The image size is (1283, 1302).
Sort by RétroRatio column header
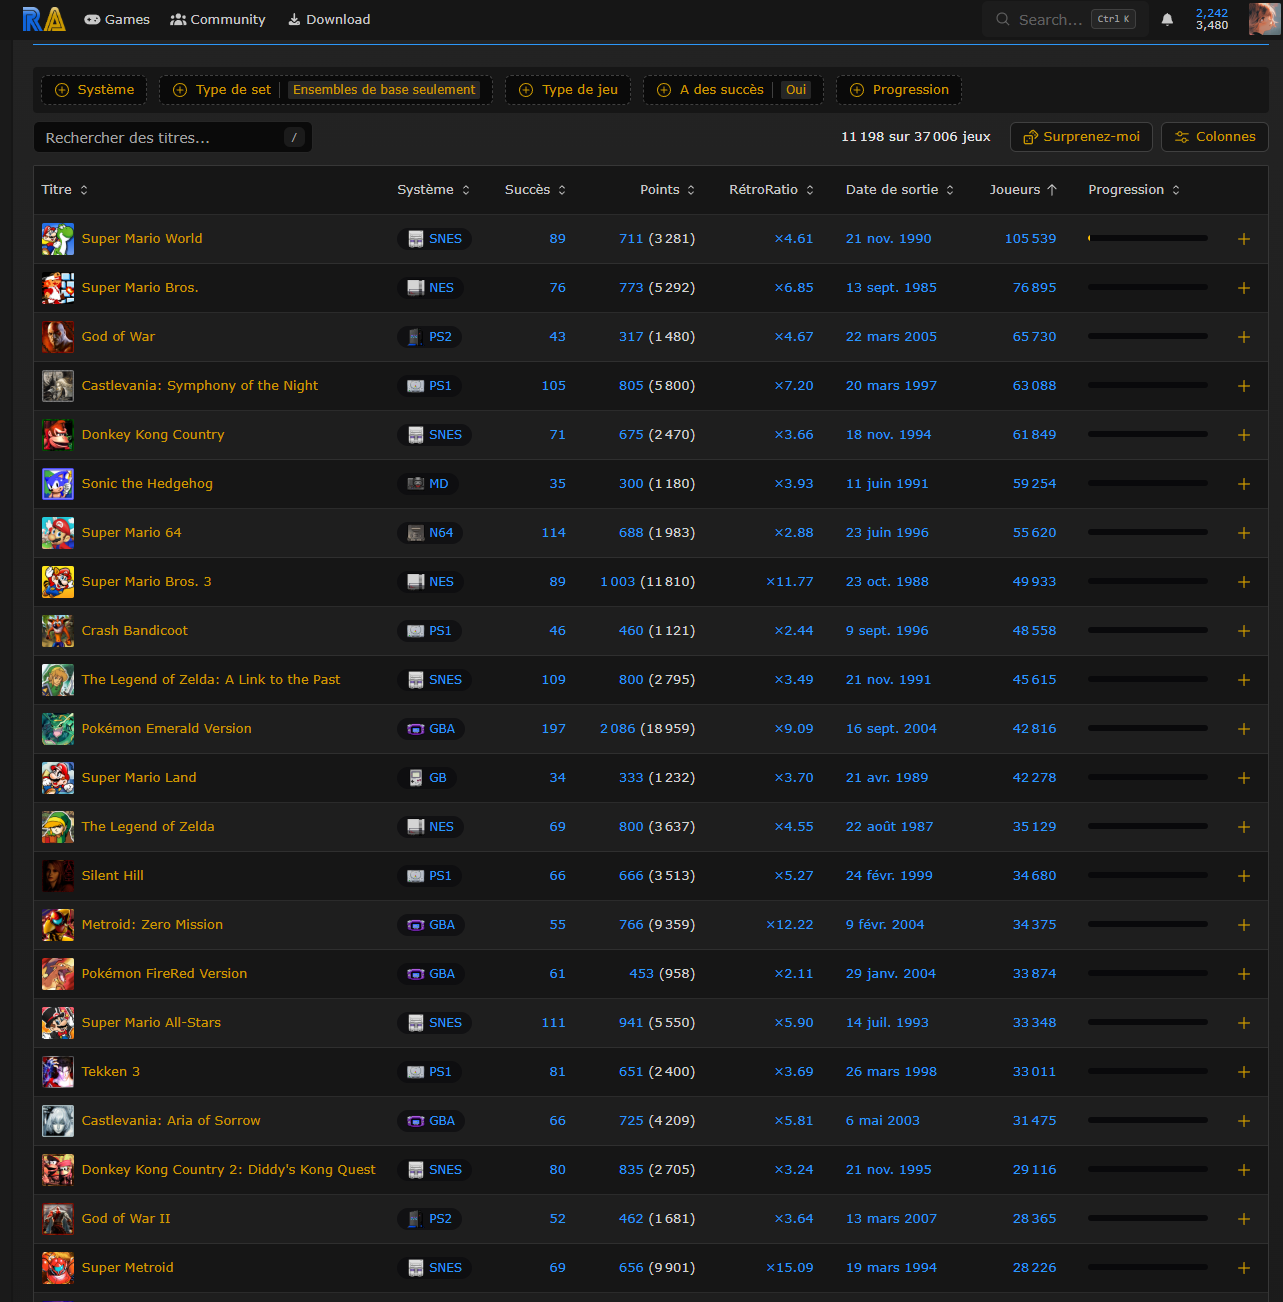[771, 190]
